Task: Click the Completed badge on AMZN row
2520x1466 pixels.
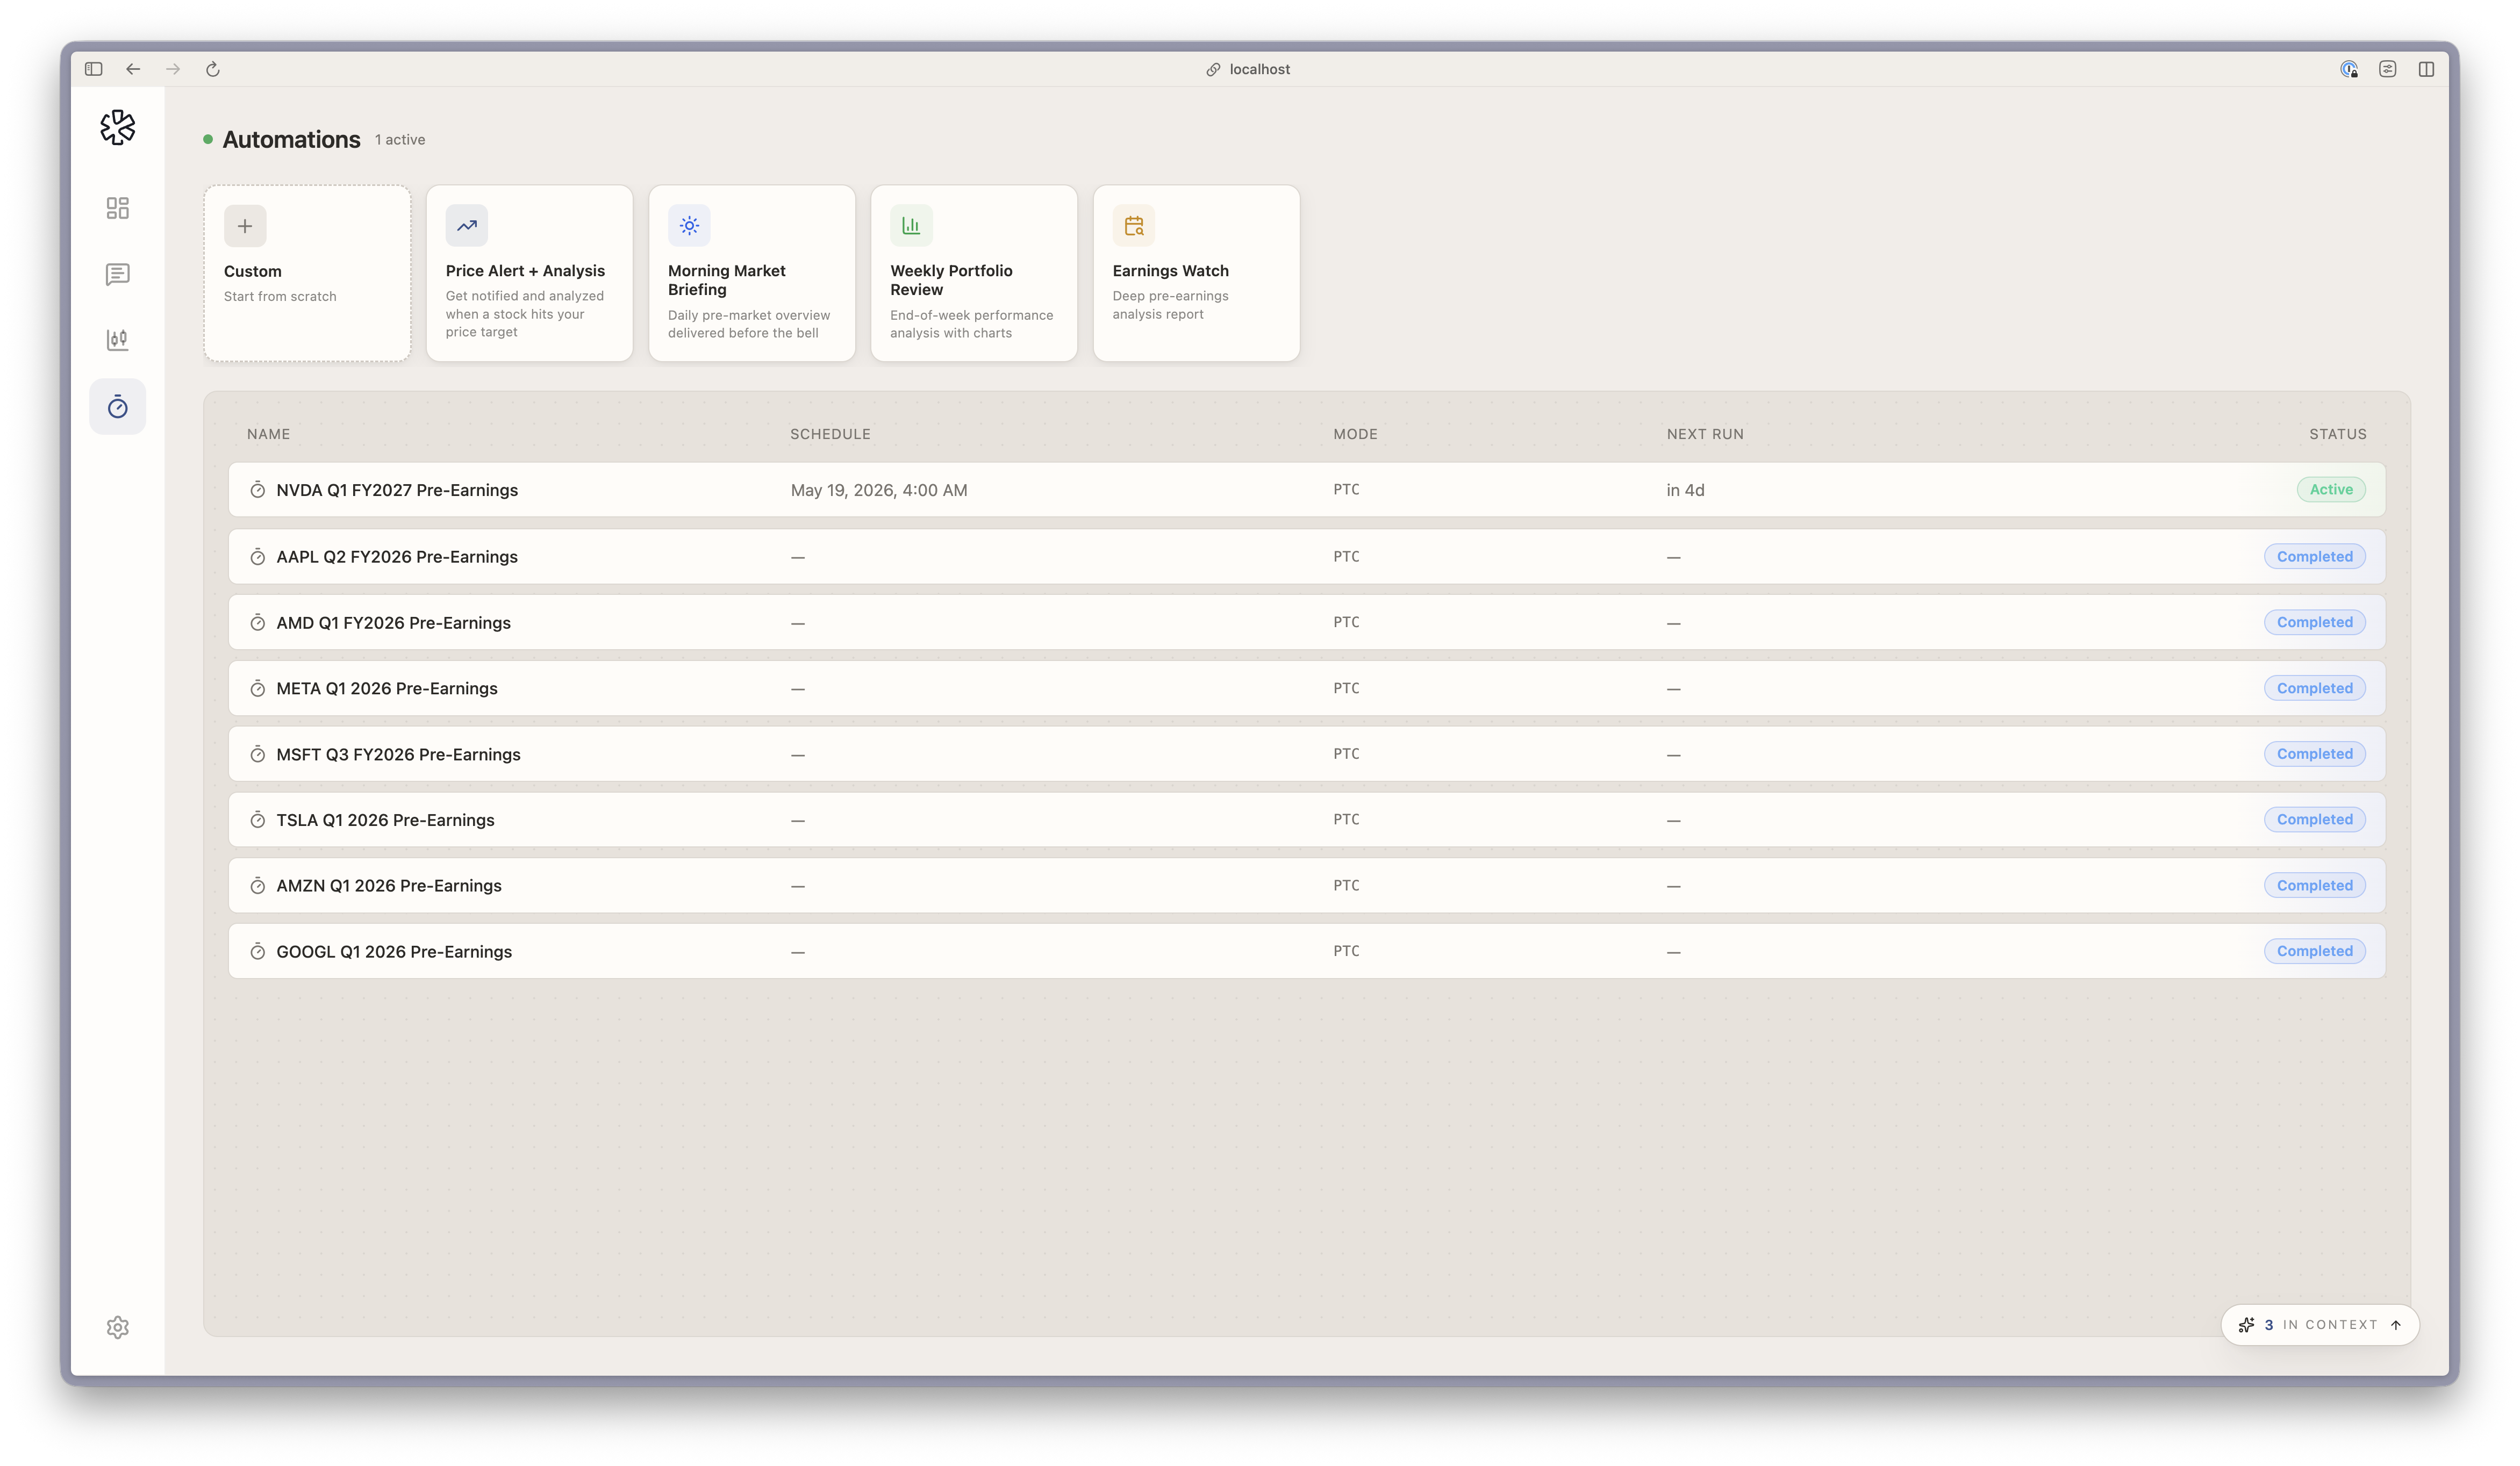Action: 2315,886
